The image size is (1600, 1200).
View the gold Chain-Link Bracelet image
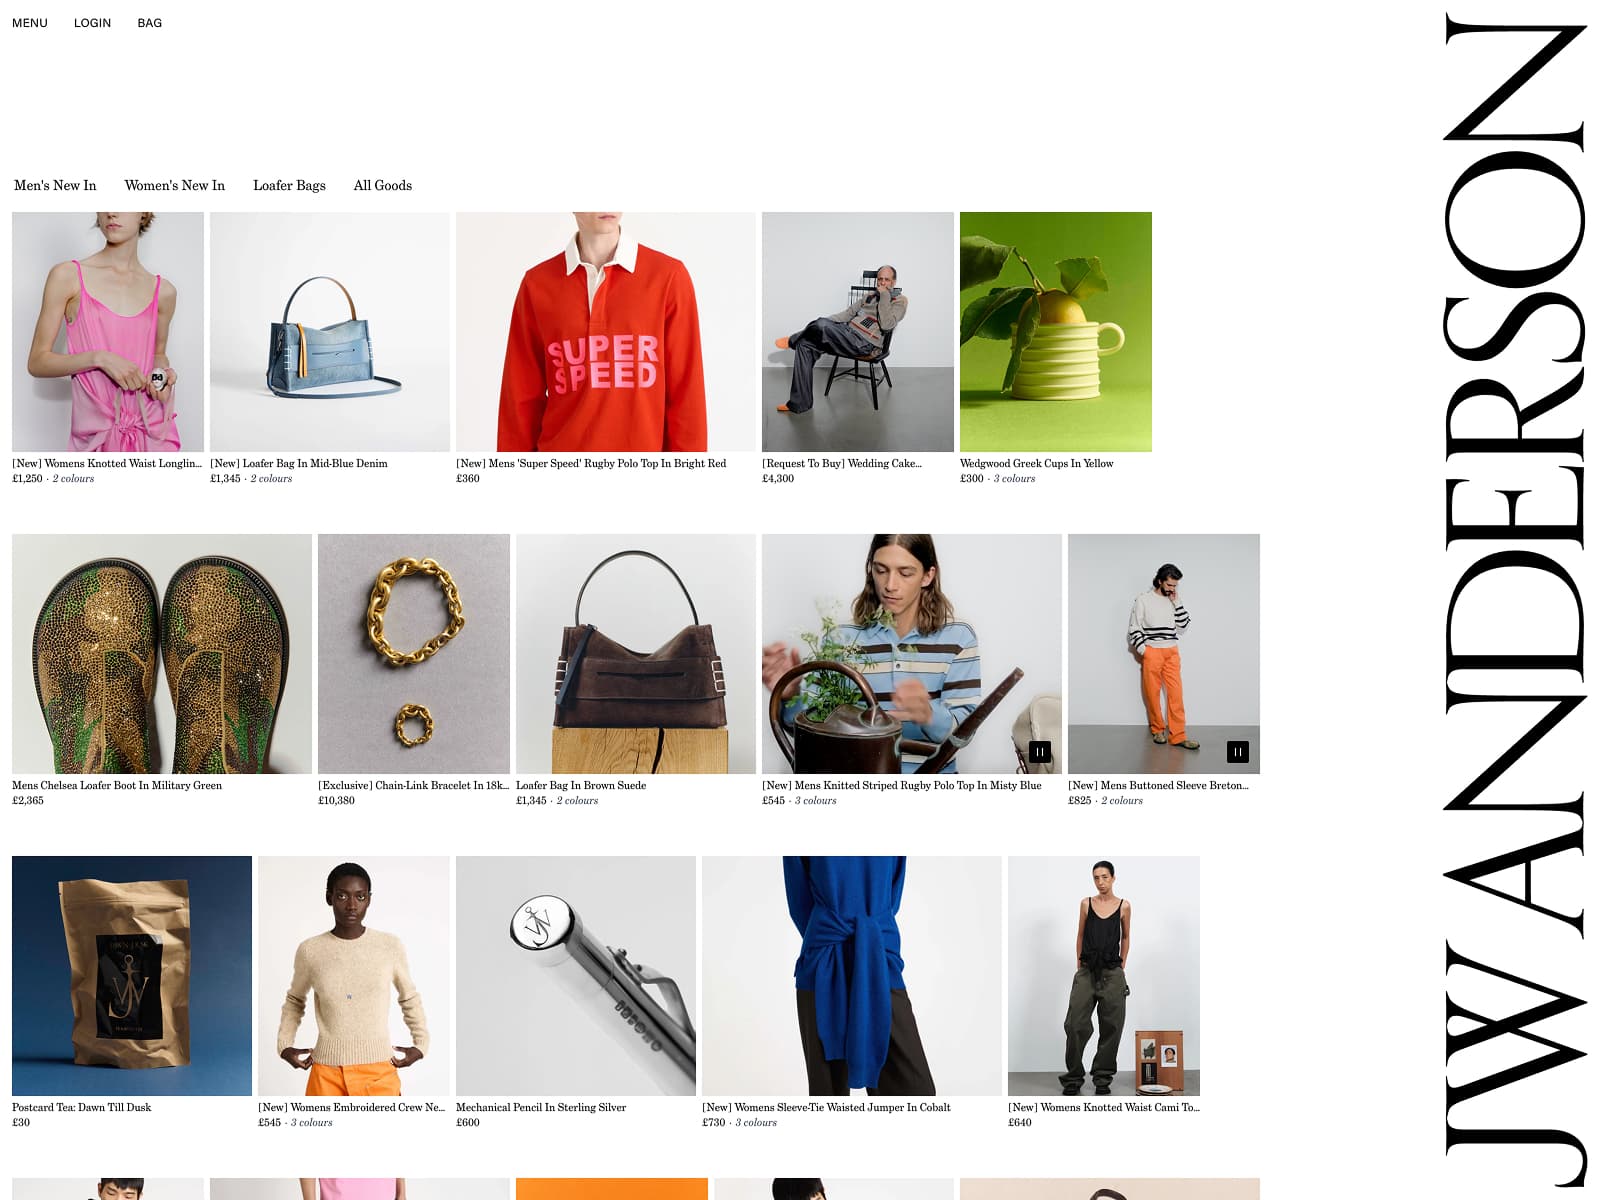point(414,654)
